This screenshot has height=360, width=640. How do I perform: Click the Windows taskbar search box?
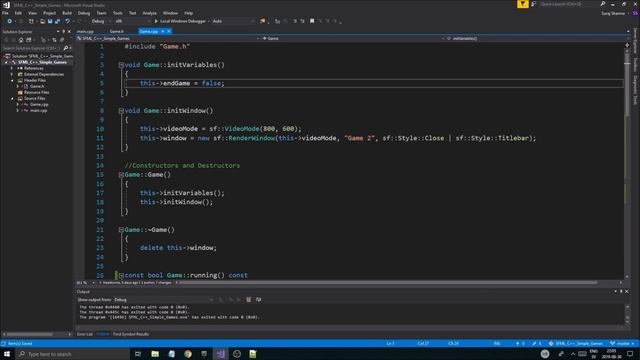[x=72, y=354]
